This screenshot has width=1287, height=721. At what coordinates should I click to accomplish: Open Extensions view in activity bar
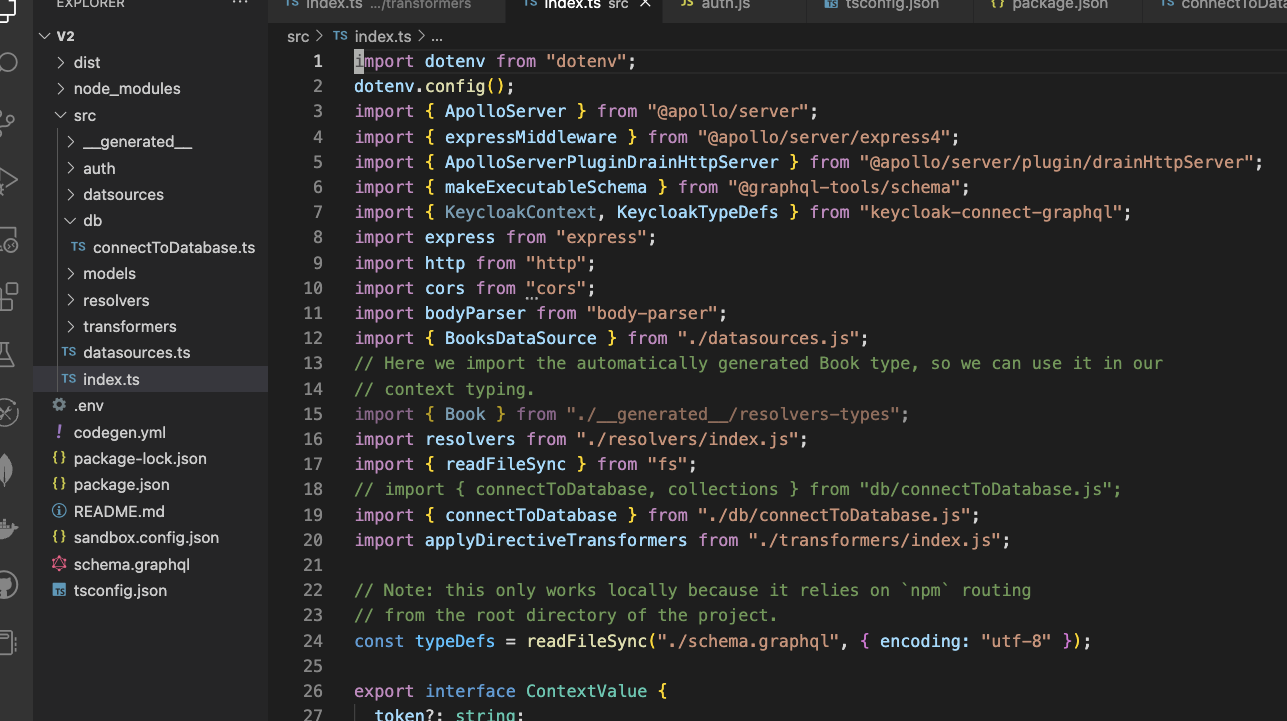pyautogui.click(x=7, y=297)
